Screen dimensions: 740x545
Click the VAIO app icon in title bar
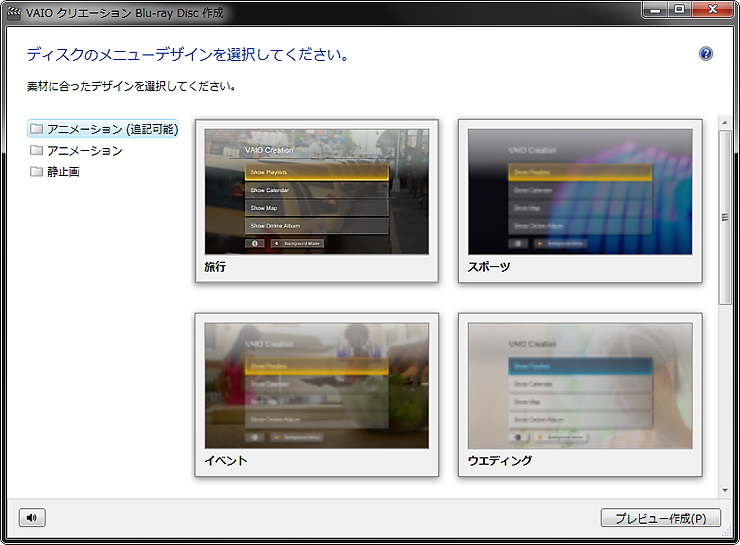14,13
